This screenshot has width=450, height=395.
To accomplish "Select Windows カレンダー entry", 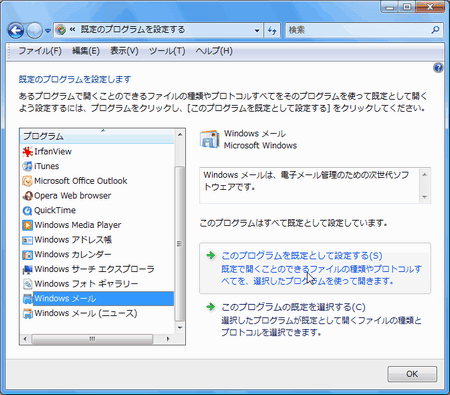I will pos(73,255).
